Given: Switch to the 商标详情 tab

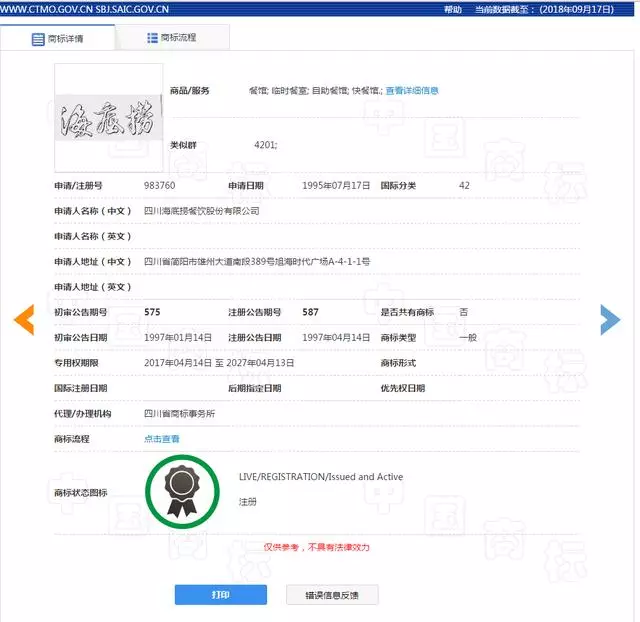Looking at the screenshot, I should [x=58, y=39].
